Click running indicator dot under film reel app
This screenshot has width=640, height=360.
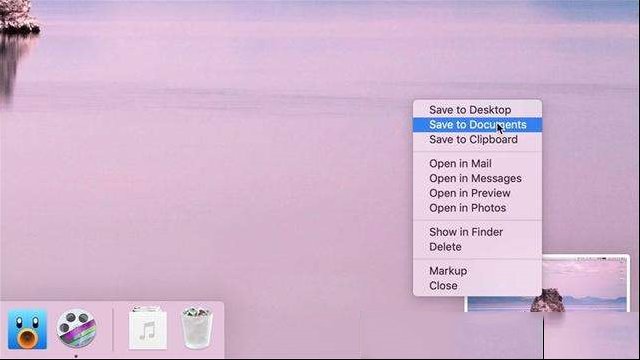(76, 356)
